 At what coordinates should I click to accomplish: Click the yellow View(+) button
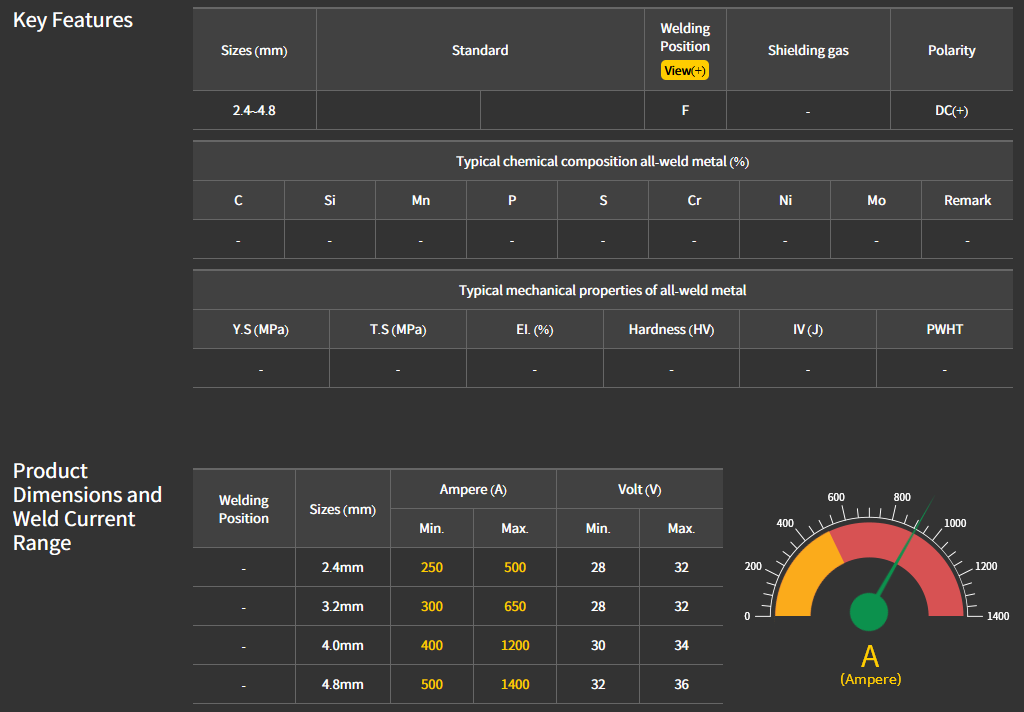685,71
